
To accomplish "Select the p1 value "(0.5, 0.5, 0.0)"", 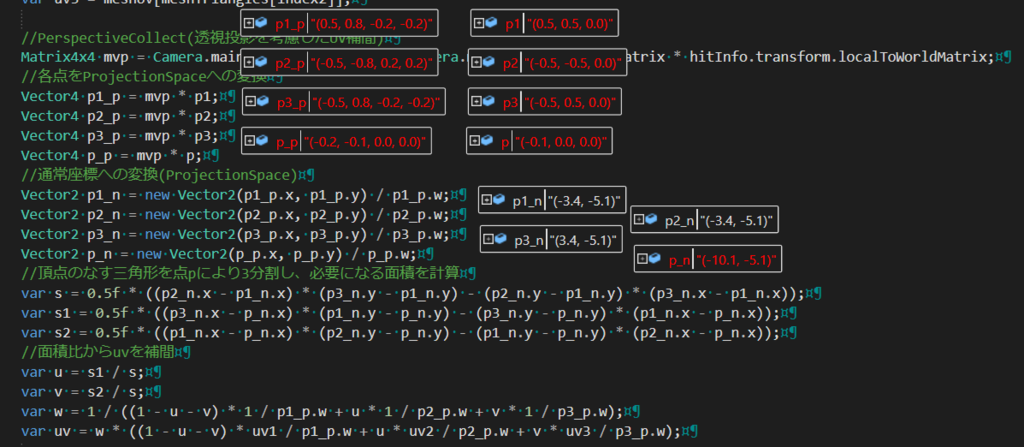I will point(570,25).
